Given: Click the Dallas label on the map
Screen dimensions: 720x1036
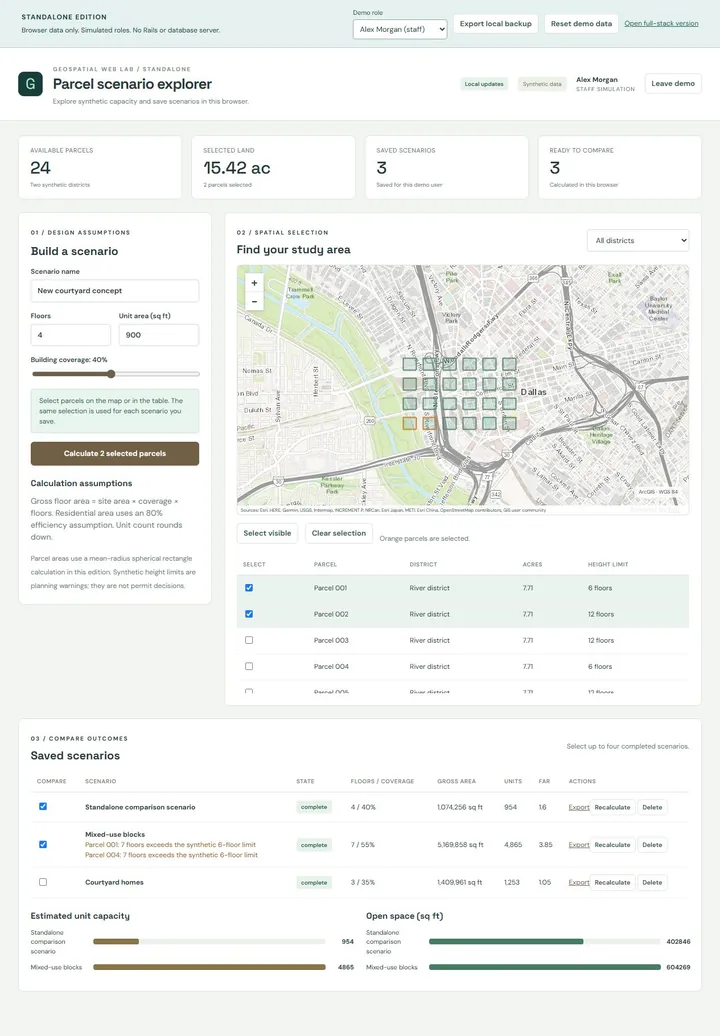Looking at the screenshot, I should 533,392.
